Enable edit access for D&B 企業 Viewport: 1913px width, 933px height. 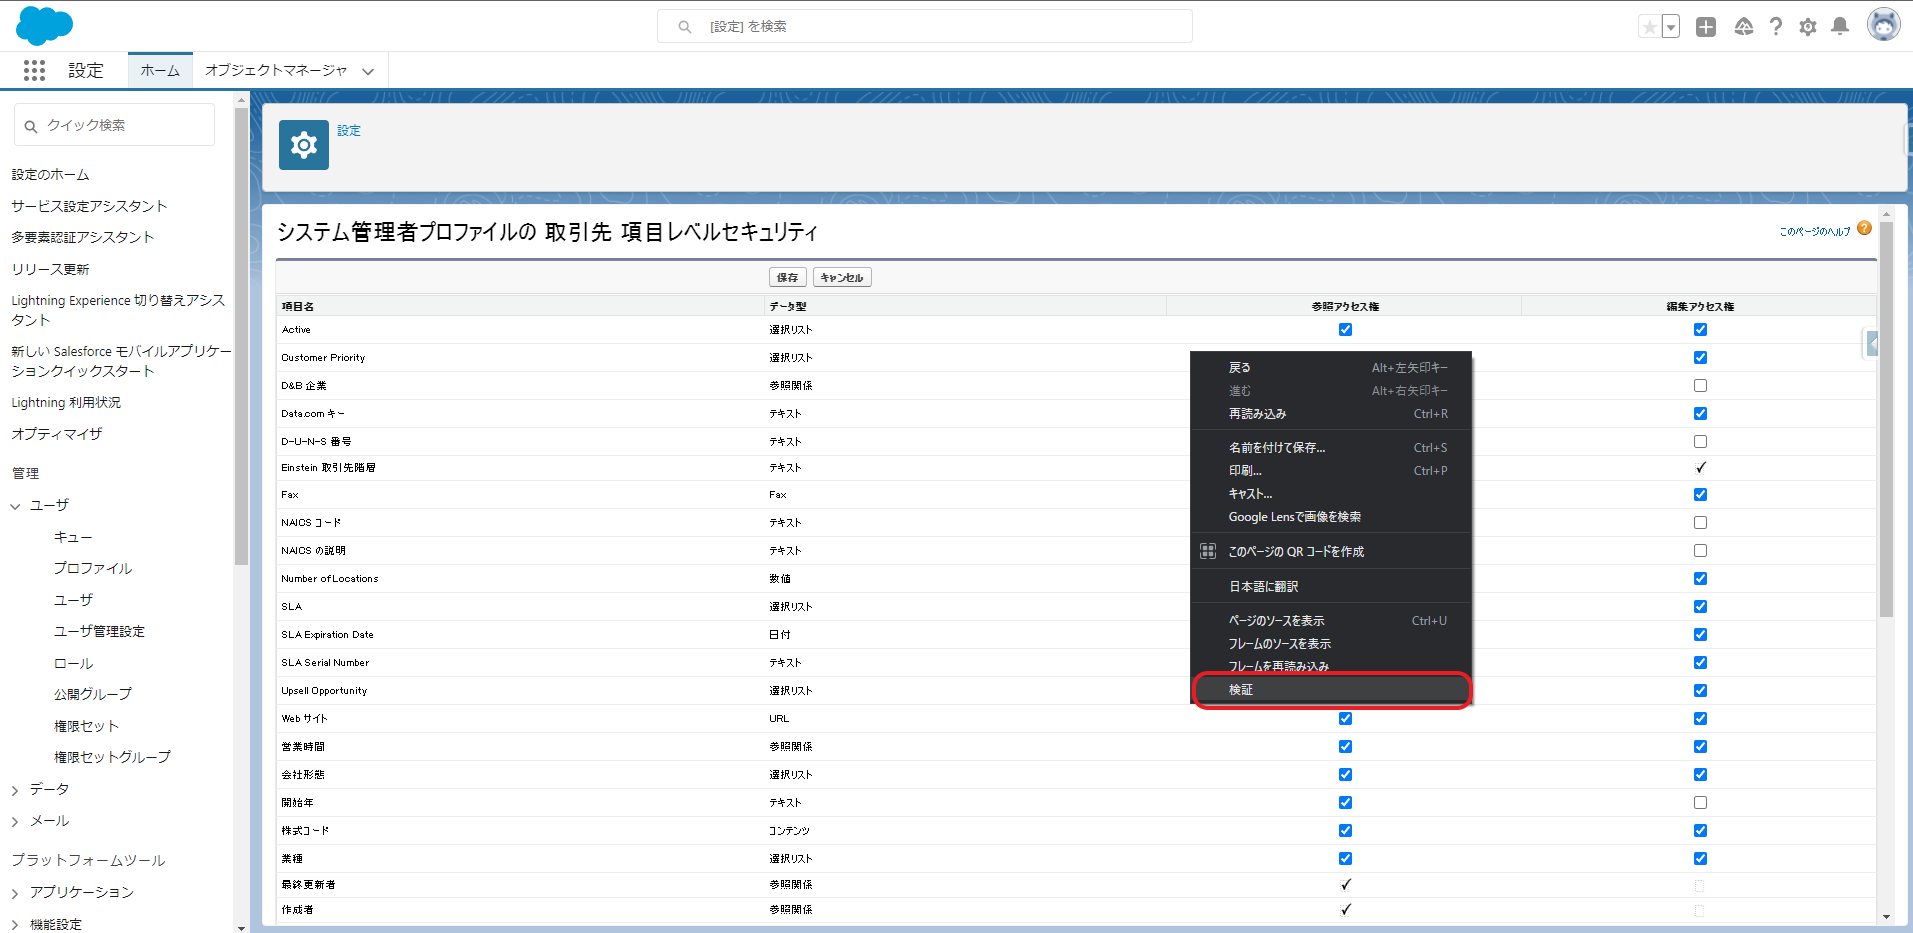(x=1699, y=385)
